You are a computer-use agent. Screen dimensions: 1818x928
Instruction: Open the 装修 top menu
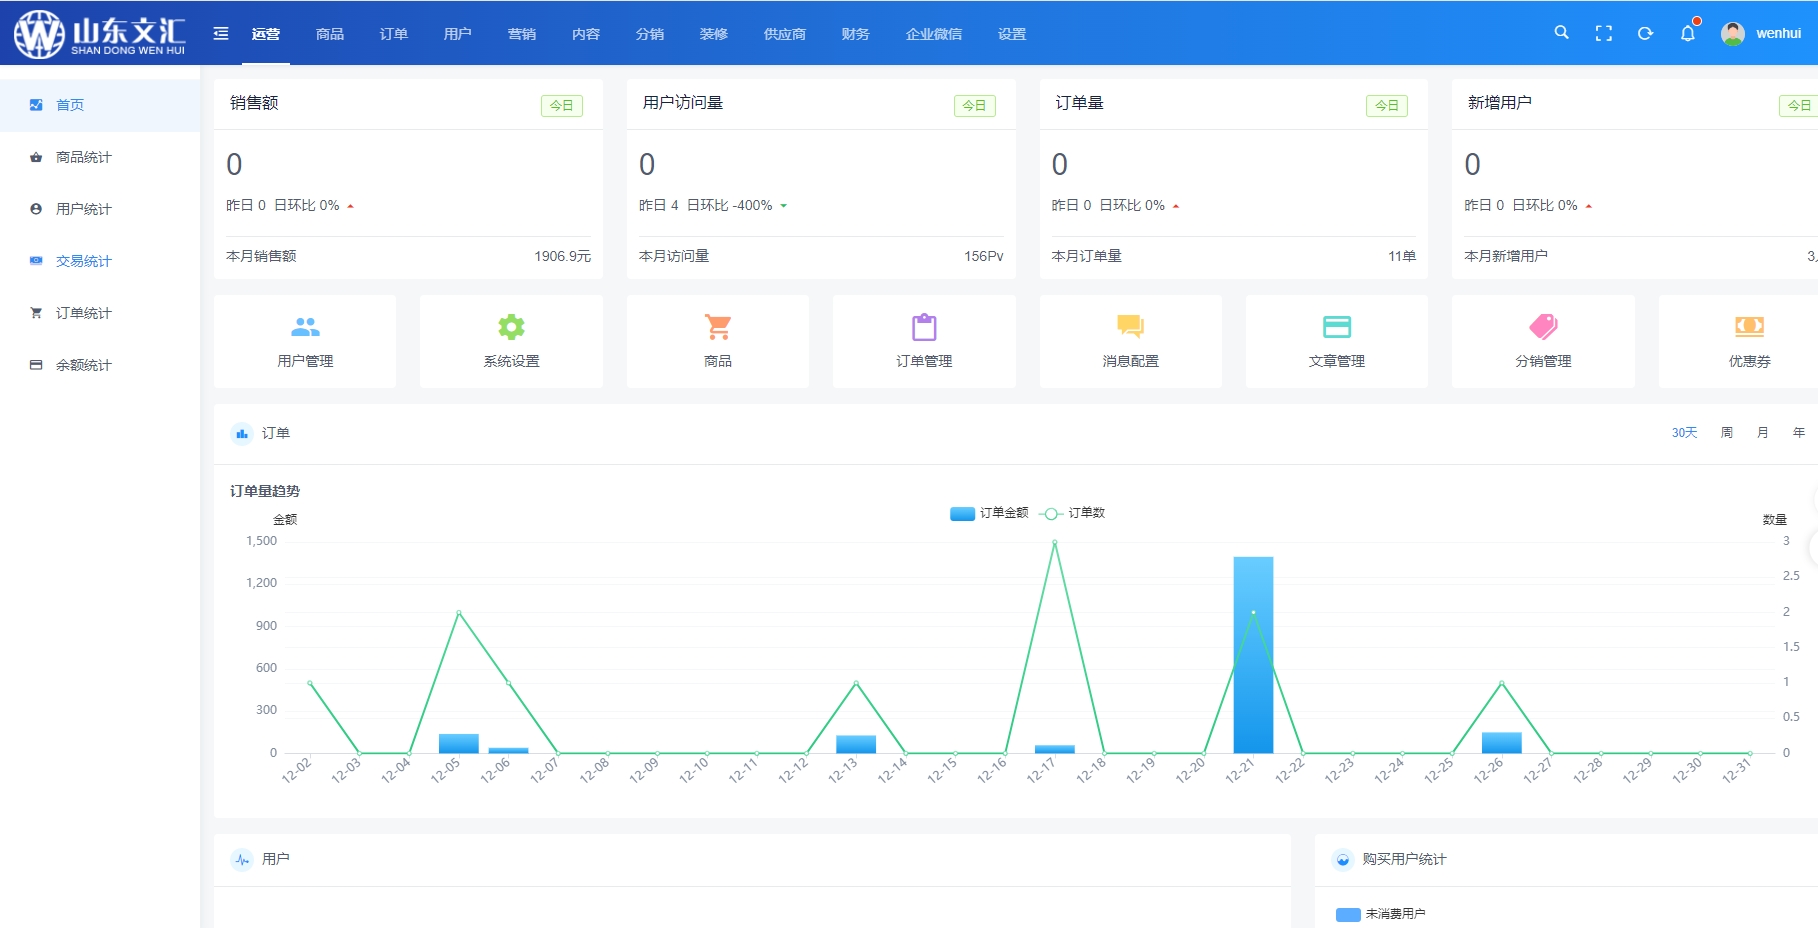click(714, 34)
